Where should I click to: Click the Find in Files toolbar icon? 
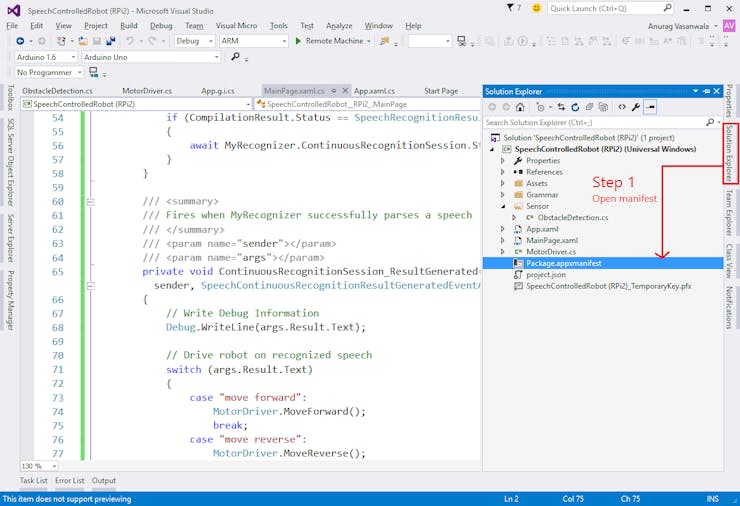click(385, 41)
